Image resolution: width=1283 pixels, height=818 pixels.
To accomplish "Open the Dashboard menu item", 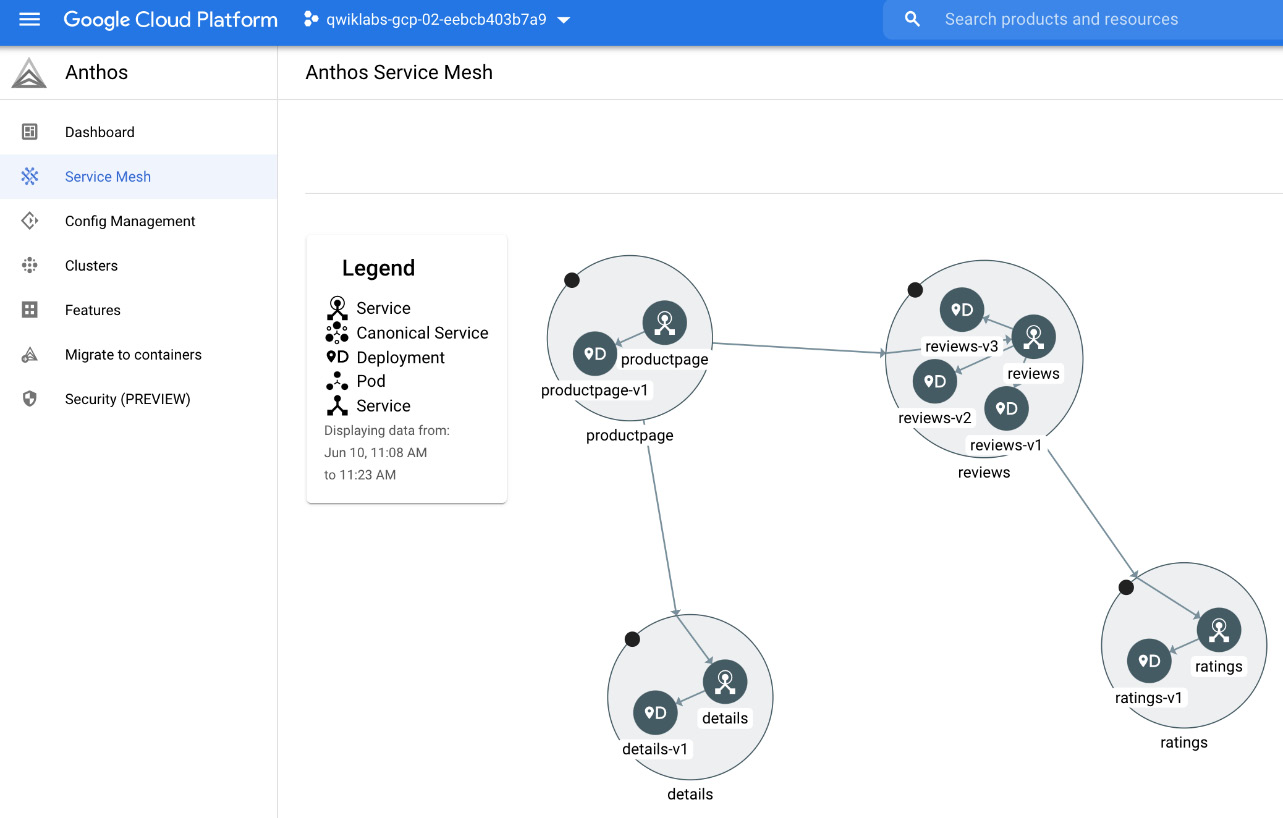I will 139,132.
